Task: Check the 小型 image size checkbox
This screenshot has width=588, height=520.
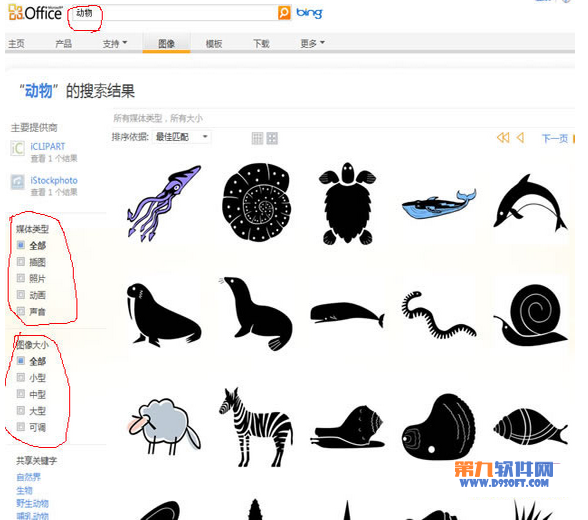Action: pyautogui.click(x=21, y=377)
